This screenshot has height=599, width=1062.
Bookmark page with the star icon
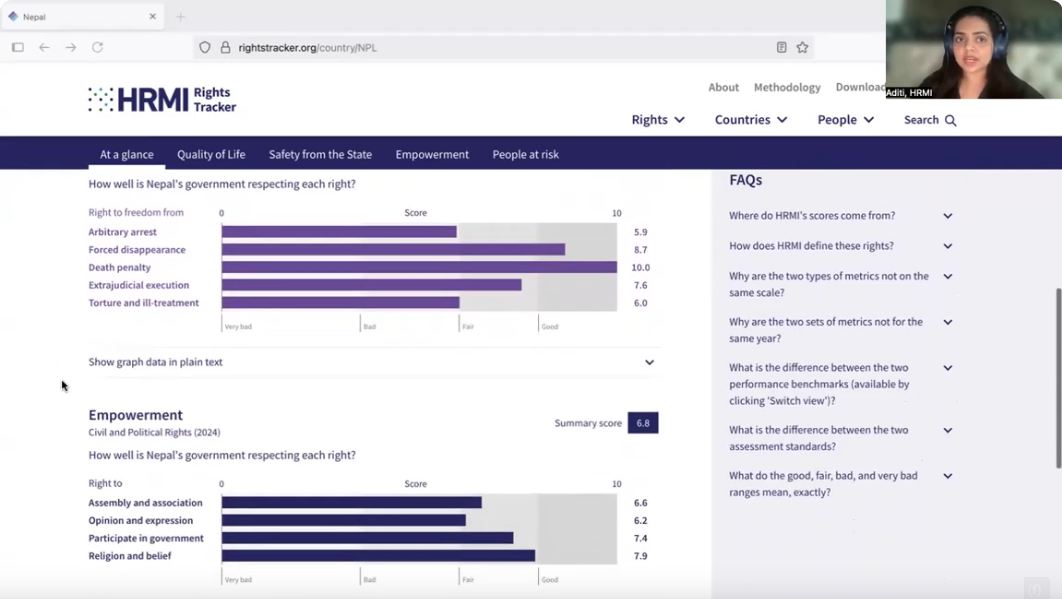(802, 47)
